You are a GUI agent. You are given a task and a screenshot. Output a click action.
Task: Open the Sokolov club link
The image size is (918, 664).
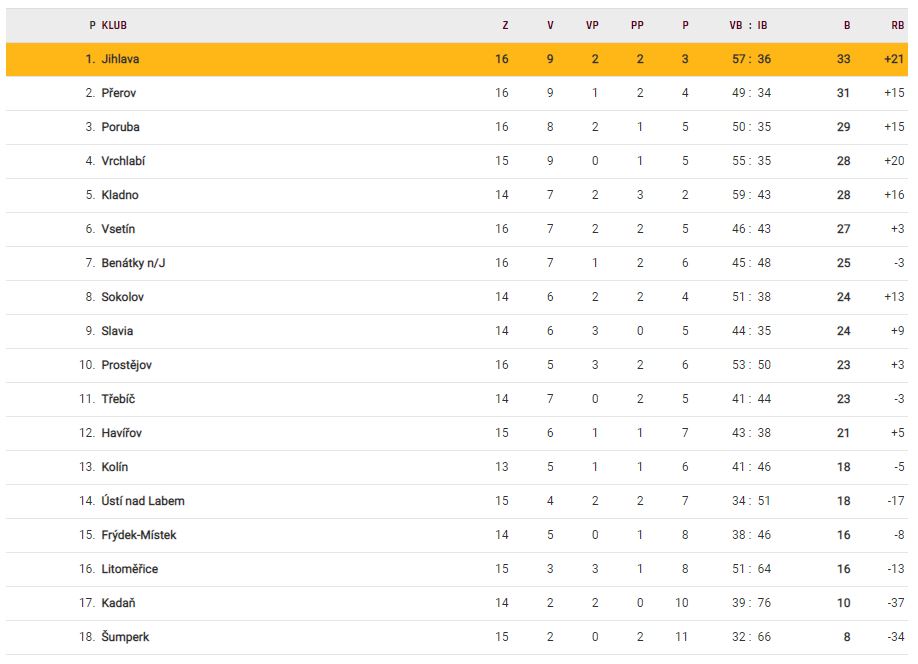point(123,297)
